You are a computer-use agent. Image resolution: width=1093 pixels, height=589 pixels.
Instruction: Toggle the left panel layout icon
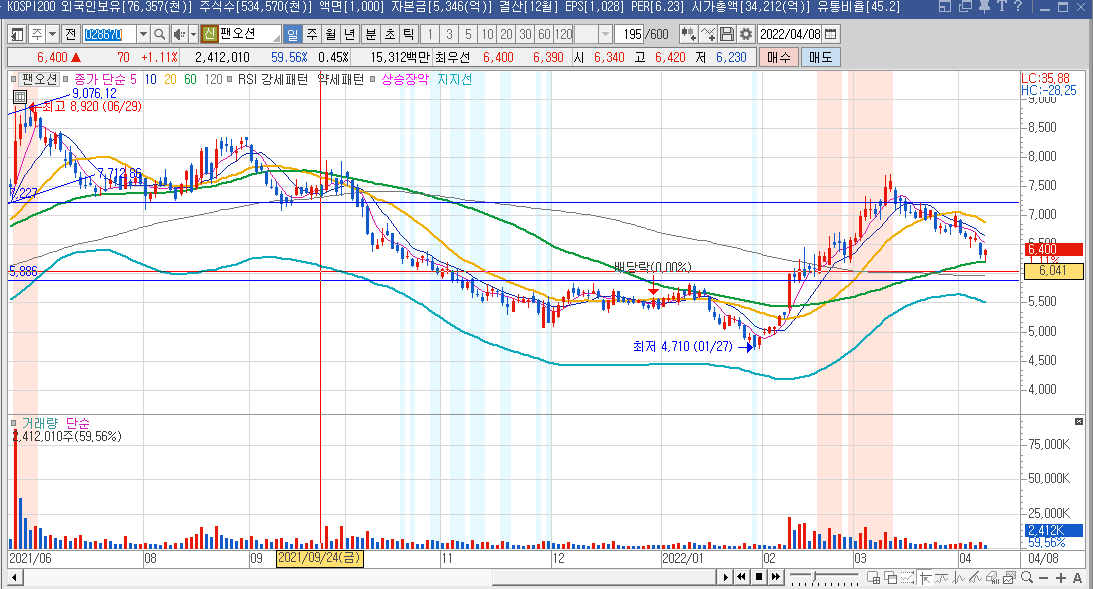tap(17, 34)
